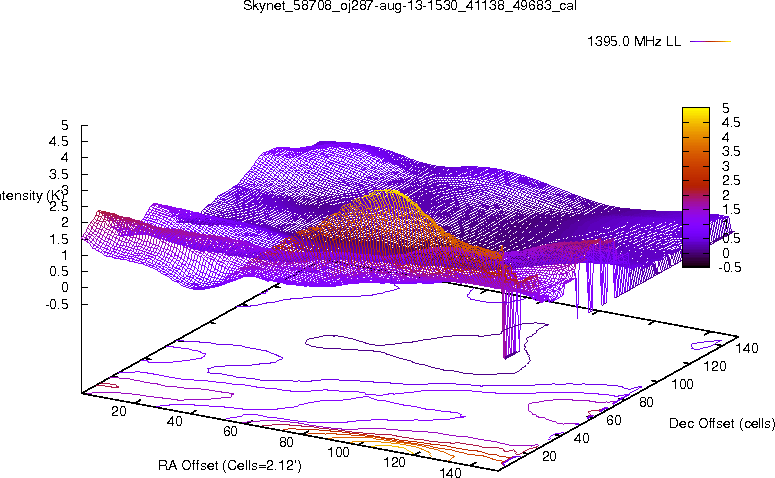775x478 pixels.
Task: Click the intensity axis tick 1
Action: point(65,255)
